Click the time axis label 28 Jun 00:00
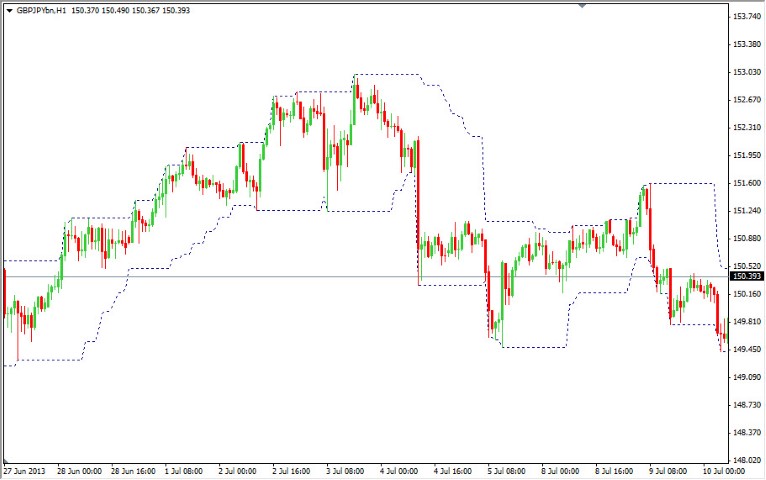766x480 pixels. click(79, 471)
